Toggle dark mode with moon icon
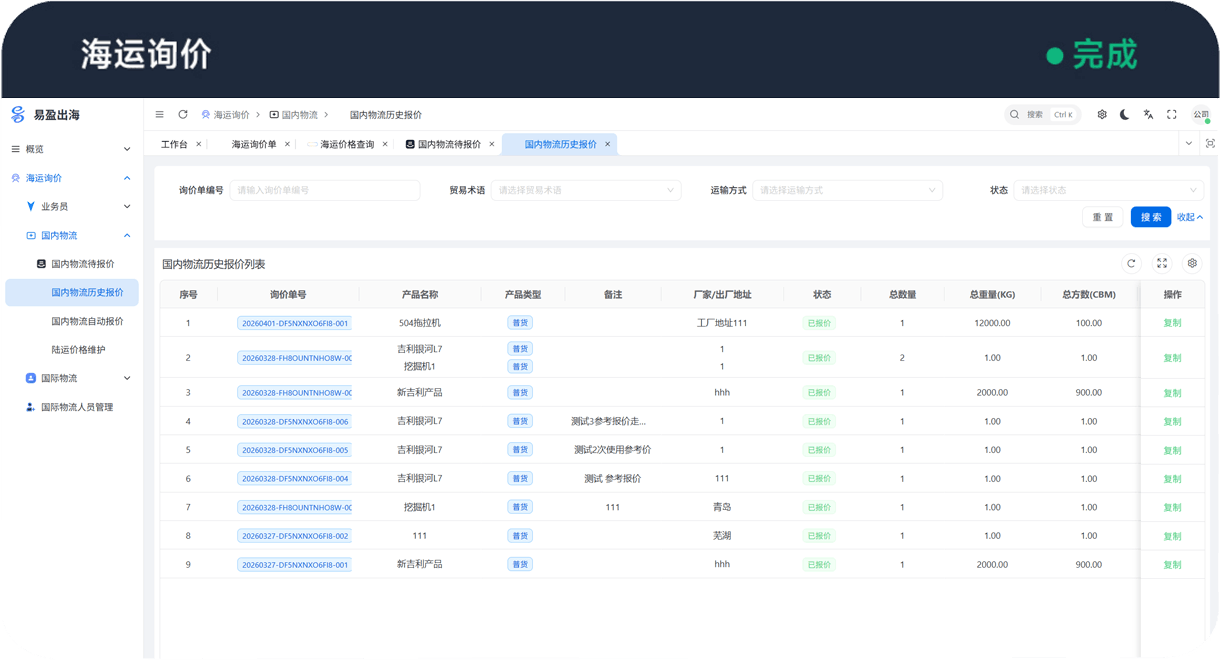 (1125, 115)
